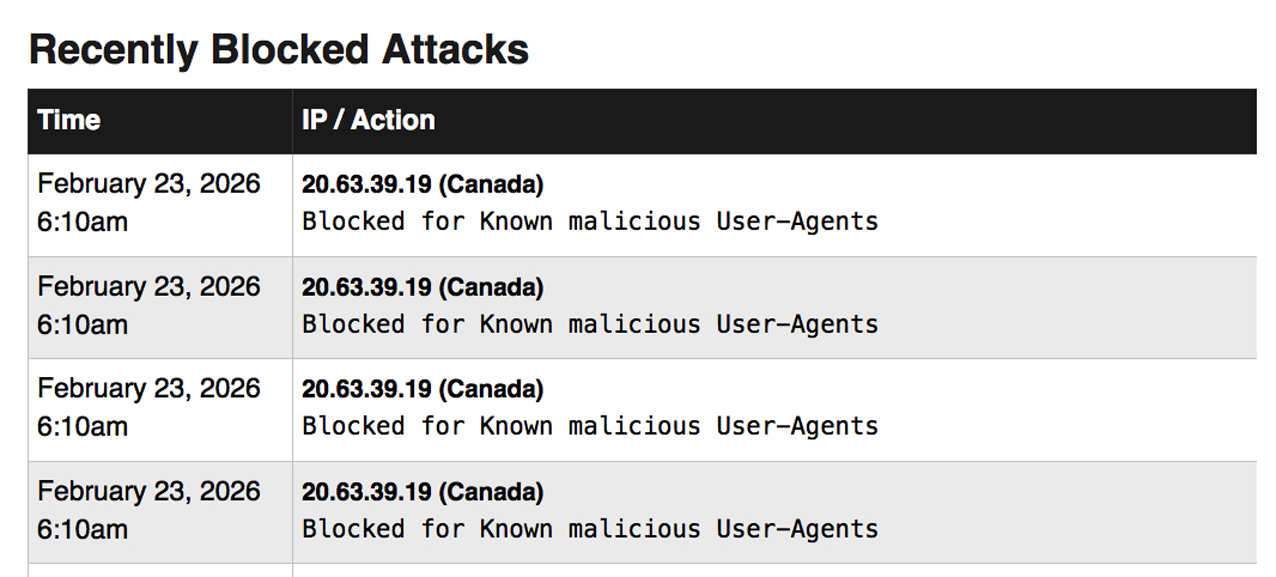
Task: Click the fourth row's blocked User-Agents message
Action: [590, 529]
